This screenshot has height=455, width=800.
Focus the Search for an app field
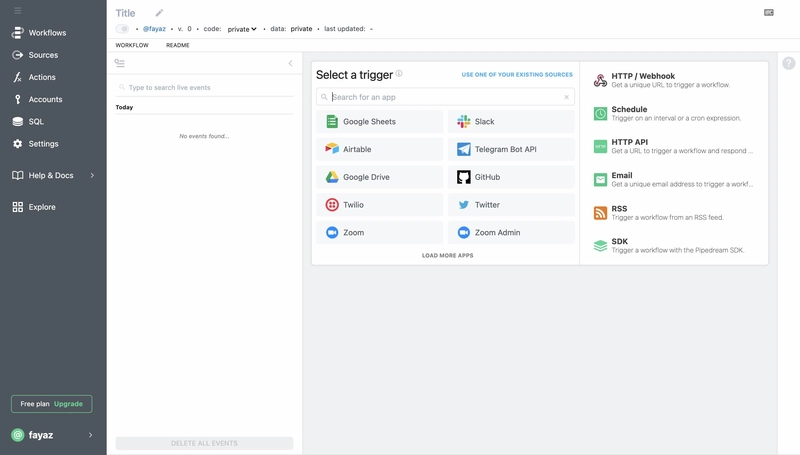tap(445, 97)
